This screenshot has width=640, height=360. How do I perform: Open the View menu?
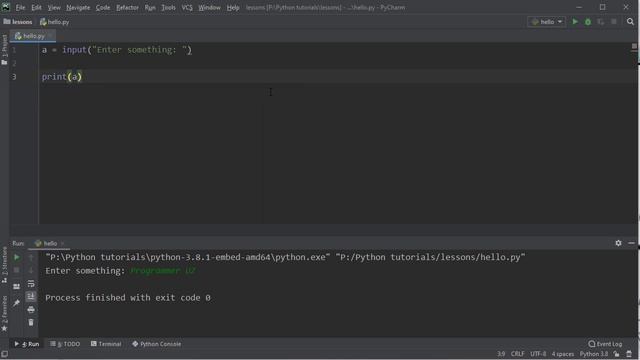pyautogui.click(x=54, y=7)
